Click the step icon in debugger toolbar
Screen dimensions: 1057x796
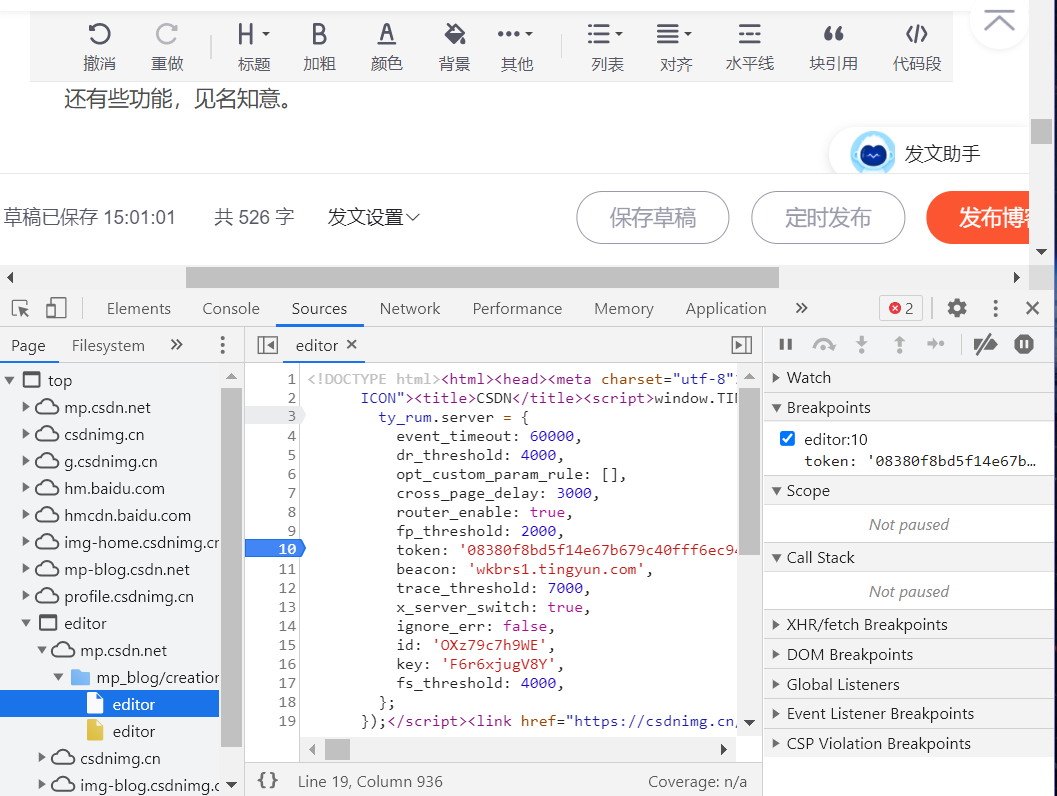pos(936,344)
